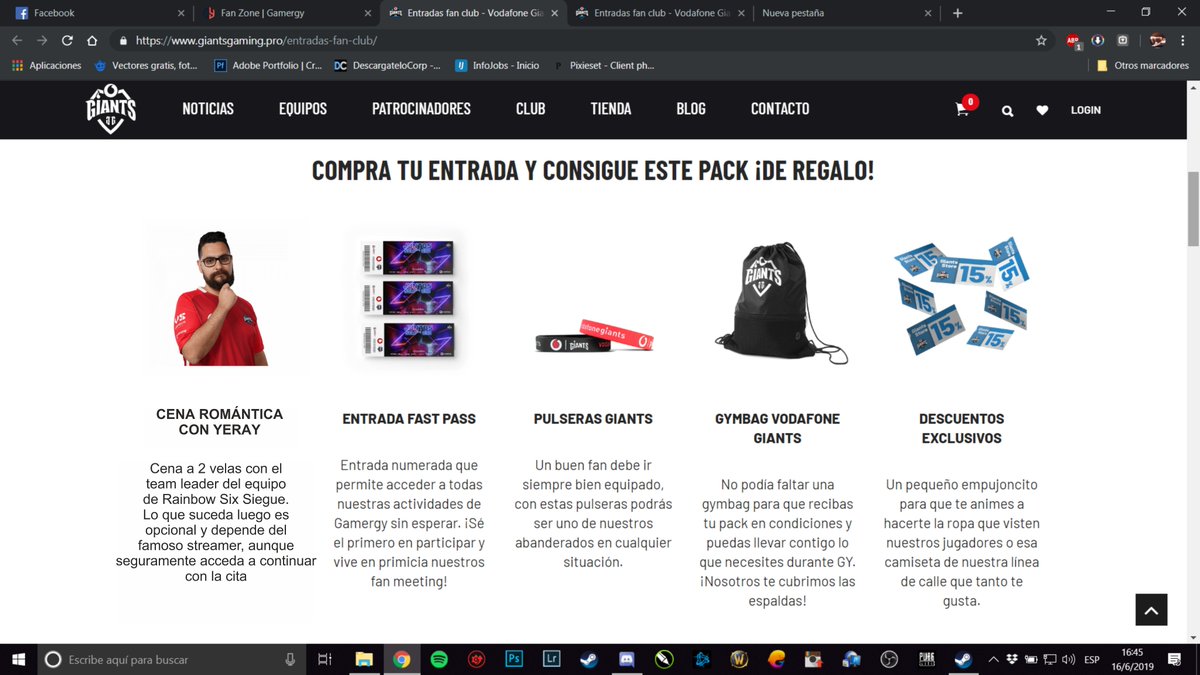
Task: Switch to the Nueva pestaña tab
Action: point(845,13)
